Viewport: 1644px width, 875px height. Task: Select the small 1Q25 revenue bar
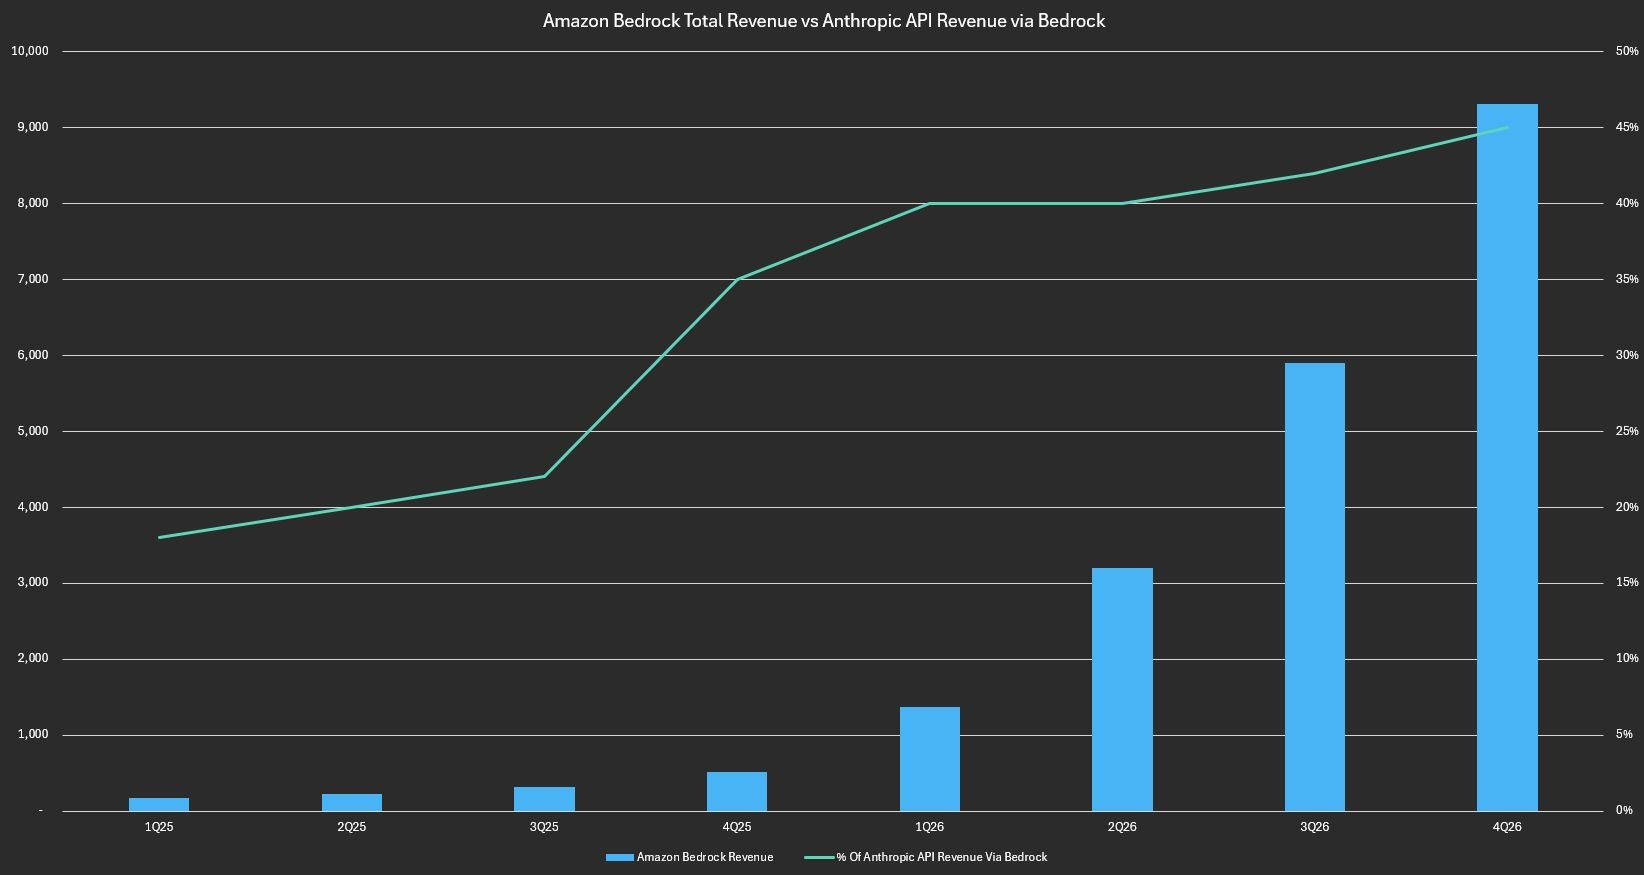(159, 804)
